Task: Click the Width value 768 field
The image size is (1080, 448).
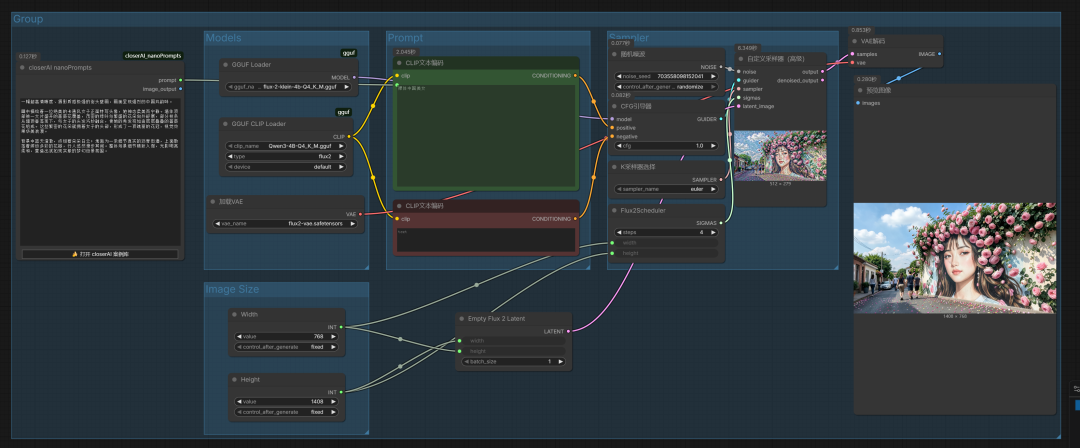Action: point(287,337)
